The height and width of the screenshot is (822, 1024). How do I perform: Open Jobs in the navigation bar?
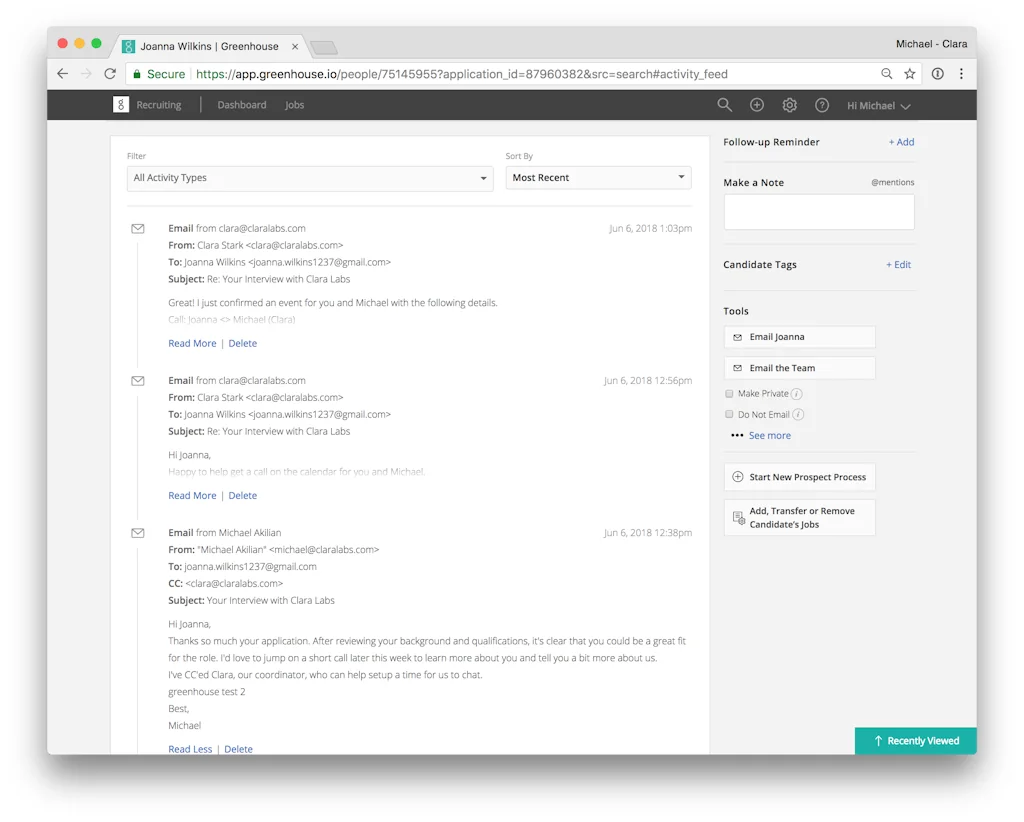pos(294,105)
